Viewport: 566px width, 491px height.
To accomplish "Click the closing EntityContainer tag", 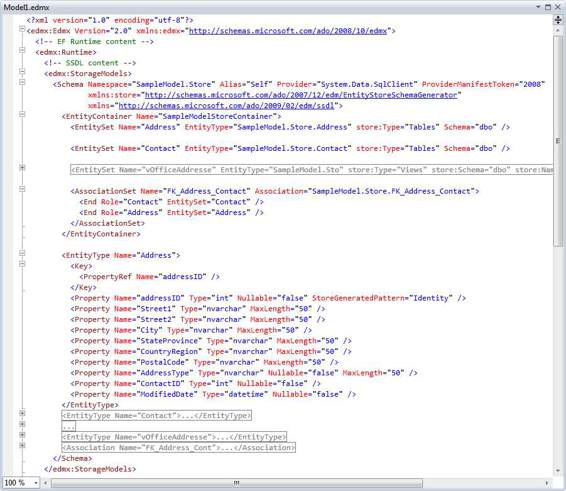I will point(101,234).
